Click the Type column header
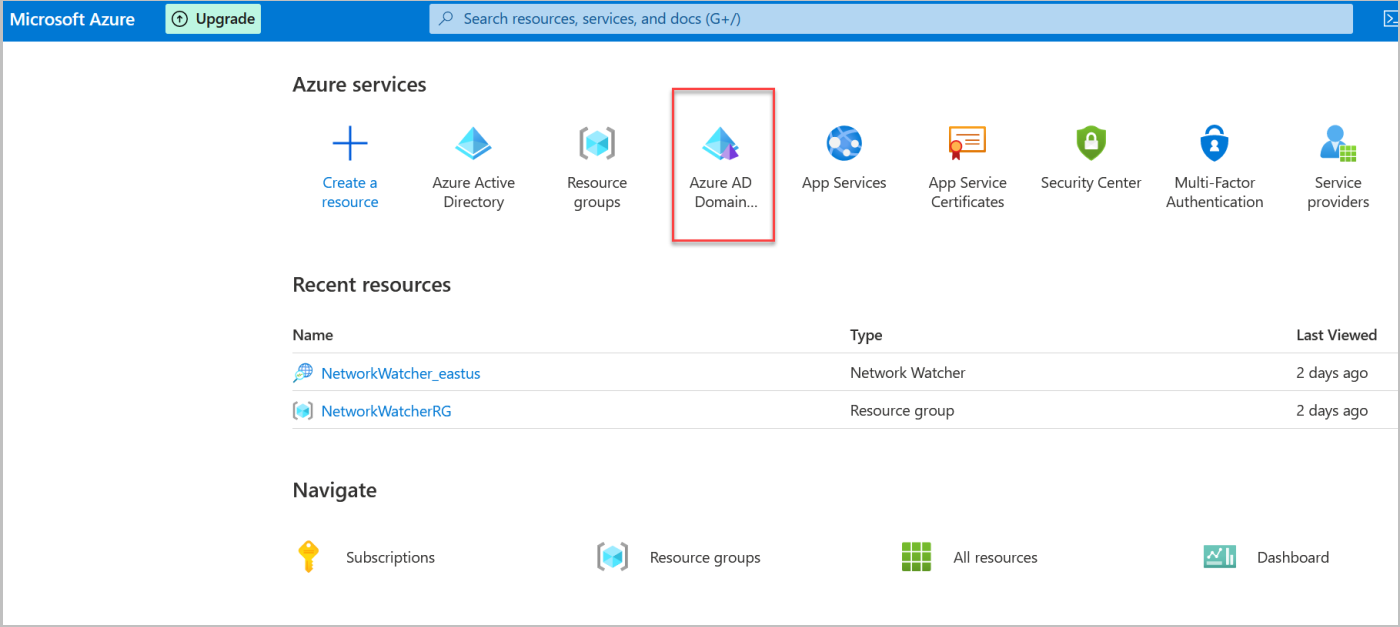The width and height of the screenshot is (1400, 627). 866,335
